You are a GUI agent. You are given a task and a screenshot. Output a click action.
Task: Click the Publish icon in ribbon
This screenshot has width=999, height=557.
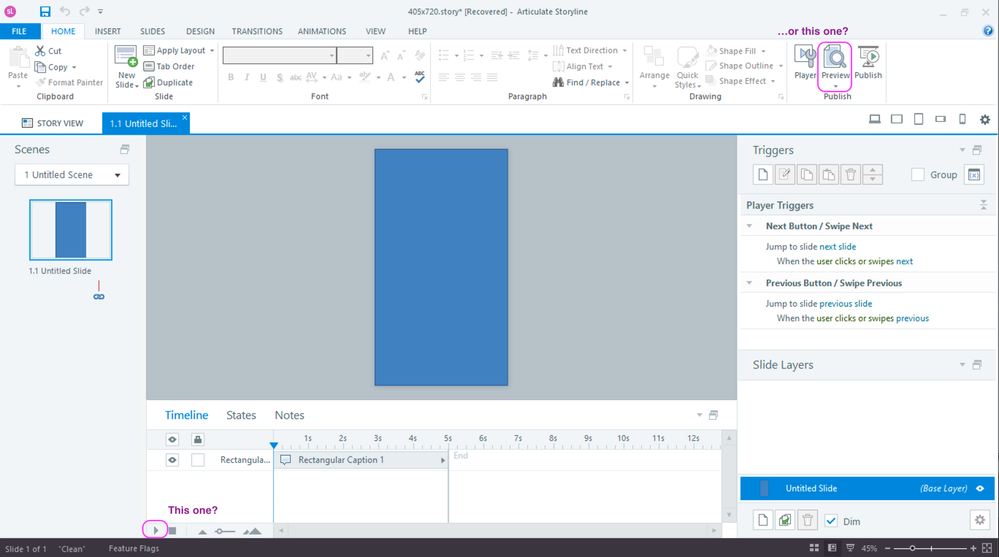(x=868, y=62)
